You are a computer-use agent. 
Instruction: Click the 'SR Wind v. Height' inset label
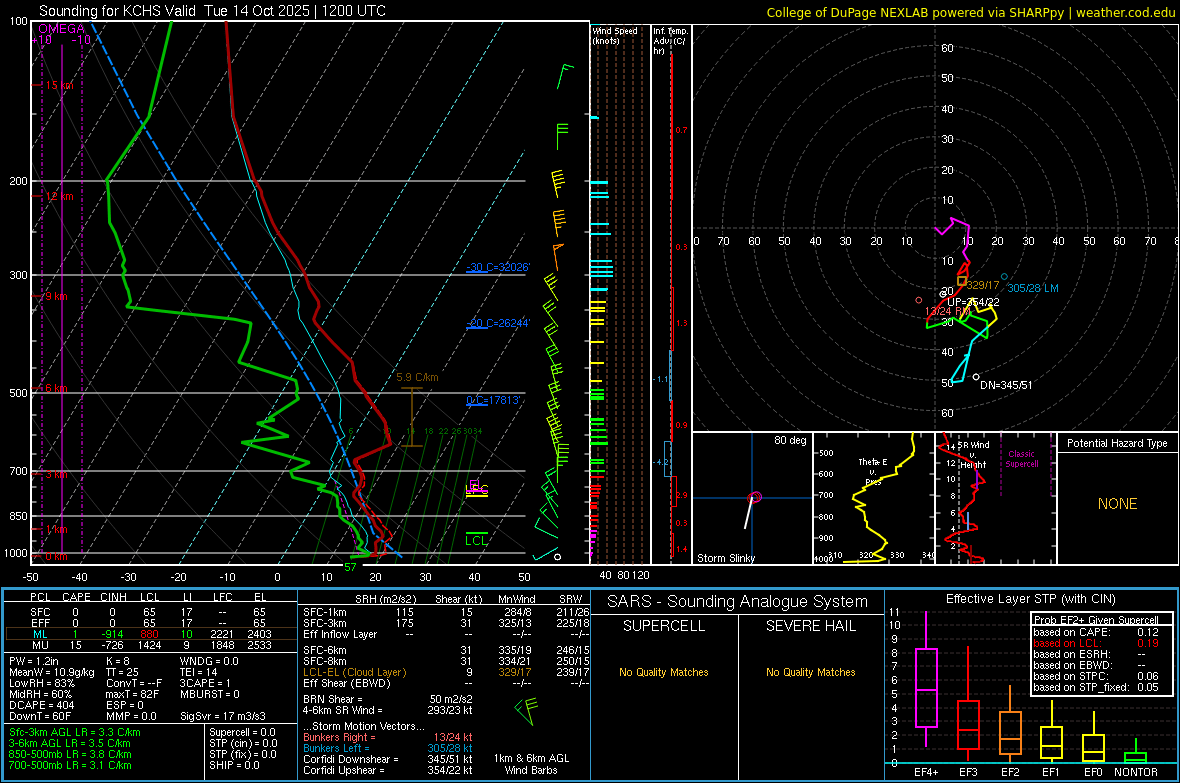coord(974,455)
